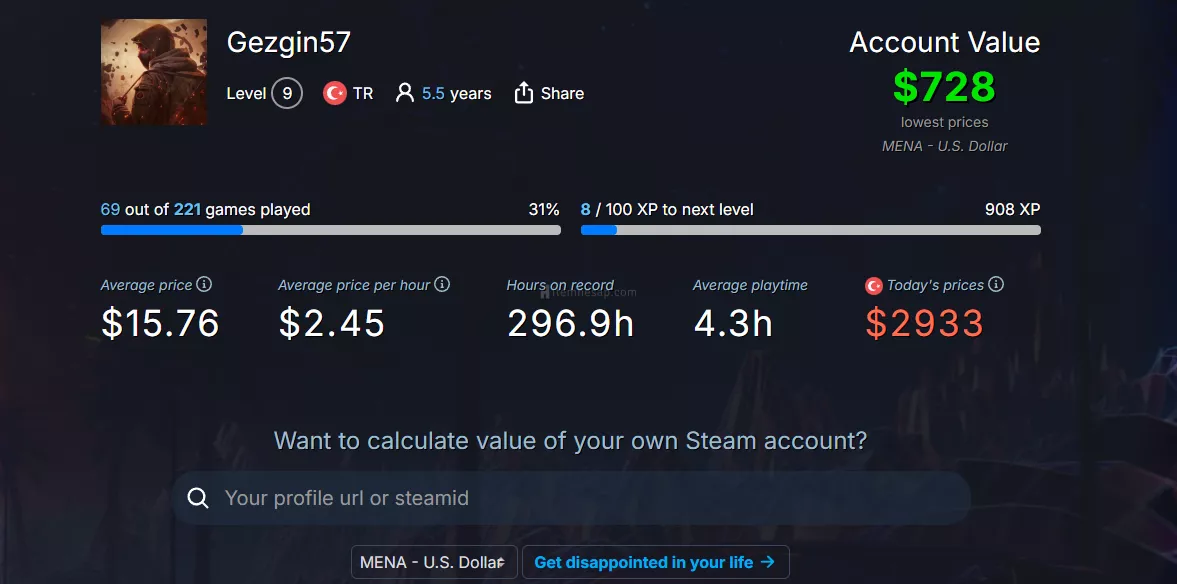This screenshot has height=584, width=1177.
Task: Click the games played progress bar
Action: (x=330, y=230)
